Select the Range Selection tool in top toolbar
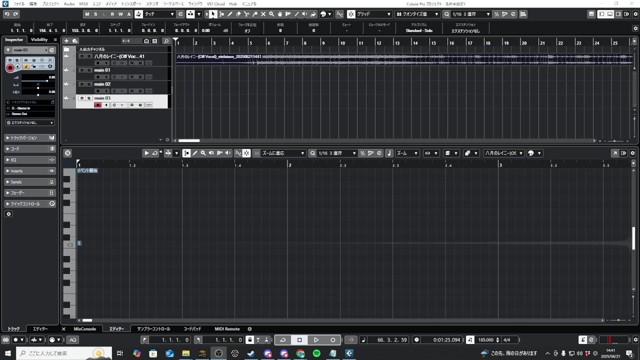640x360 pixels. pos(222,14)
